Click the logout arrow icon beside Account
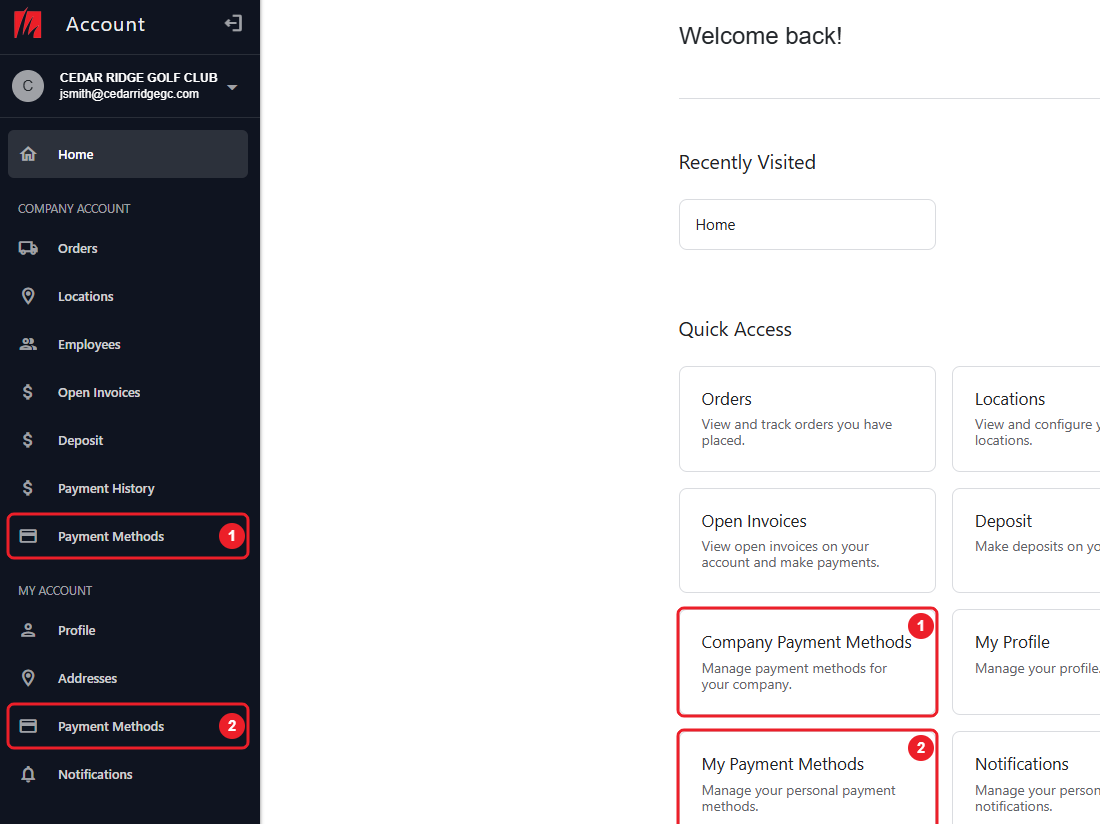The height and width of the screenshot is (824, 1100). pos(233,24)
